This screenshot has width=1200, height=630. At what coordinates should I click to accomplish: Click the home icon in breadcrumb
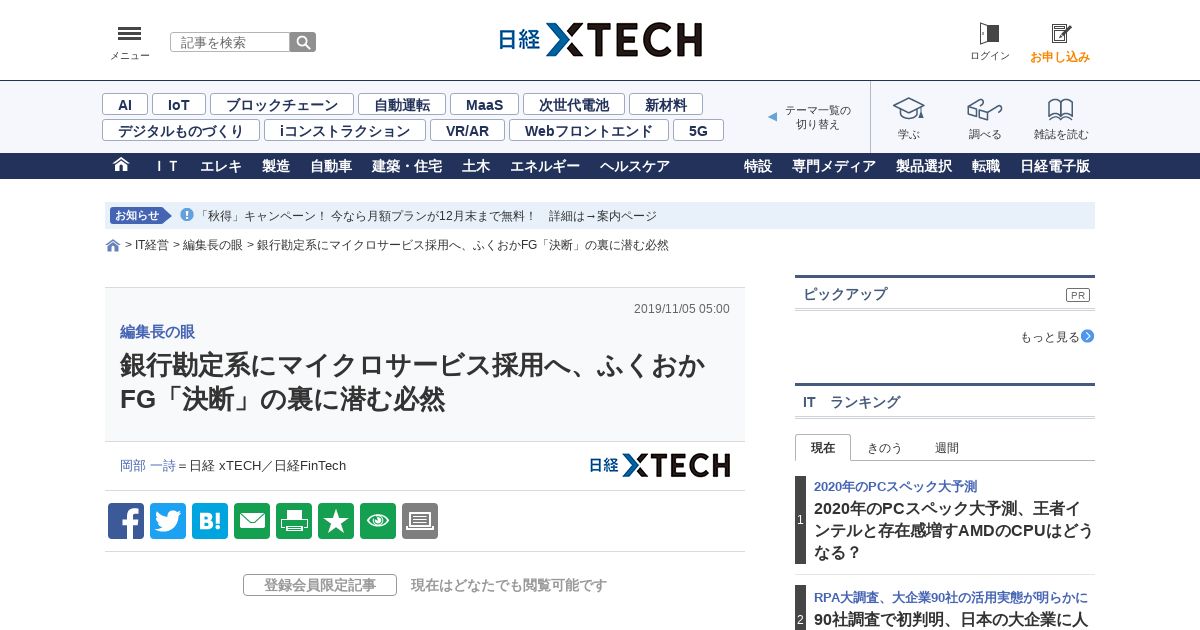point(113,245)
